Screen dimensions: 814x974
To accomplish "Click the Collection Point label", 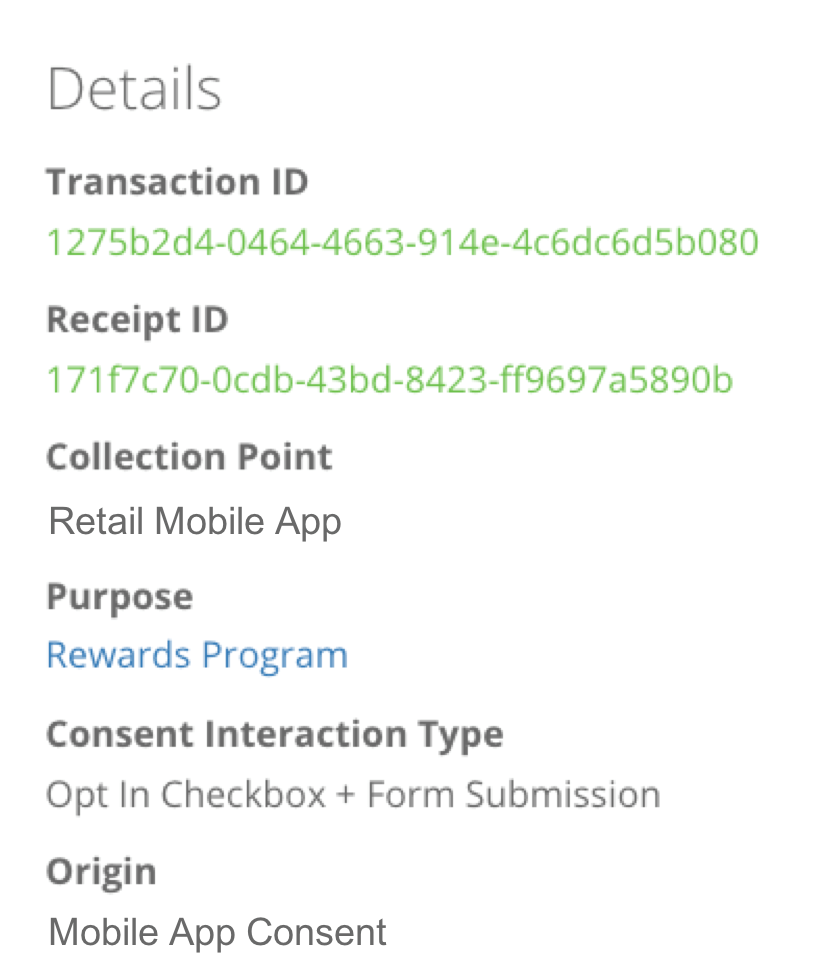I will [x=190, y=457].
